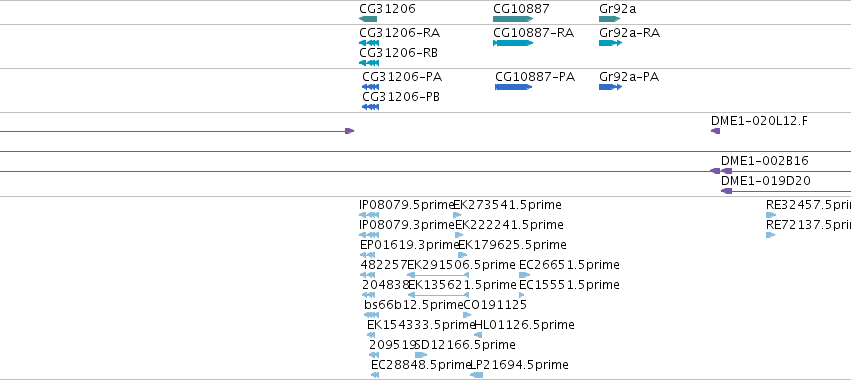The width and height of the screenshot is (851, 380).
Task: Click the DME1-019D20 feature arrow
Action: point(727,191)
